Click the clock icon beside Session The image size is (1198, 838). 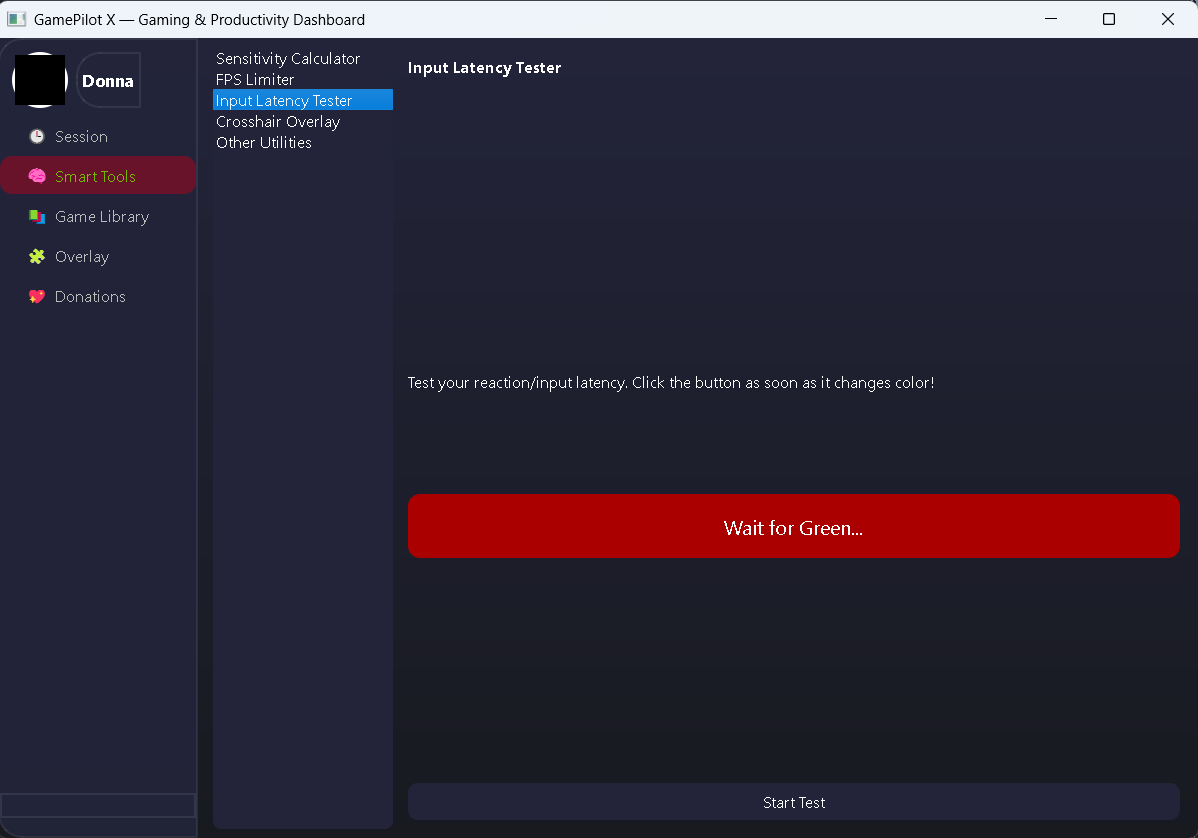[37, 137]
